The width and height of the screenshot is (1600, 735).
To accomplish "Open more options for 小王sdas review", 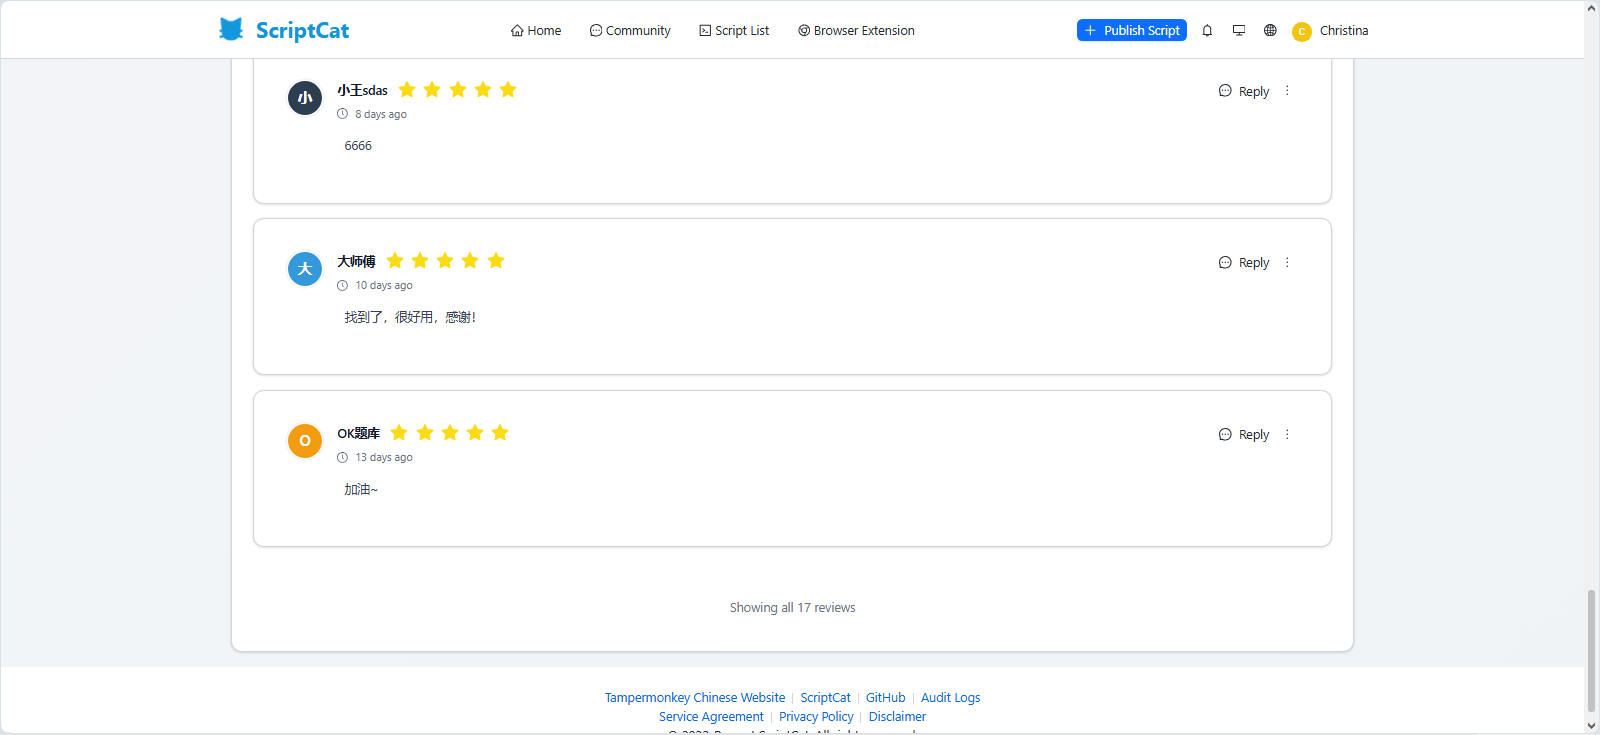I will click(x=1287, y=91).
